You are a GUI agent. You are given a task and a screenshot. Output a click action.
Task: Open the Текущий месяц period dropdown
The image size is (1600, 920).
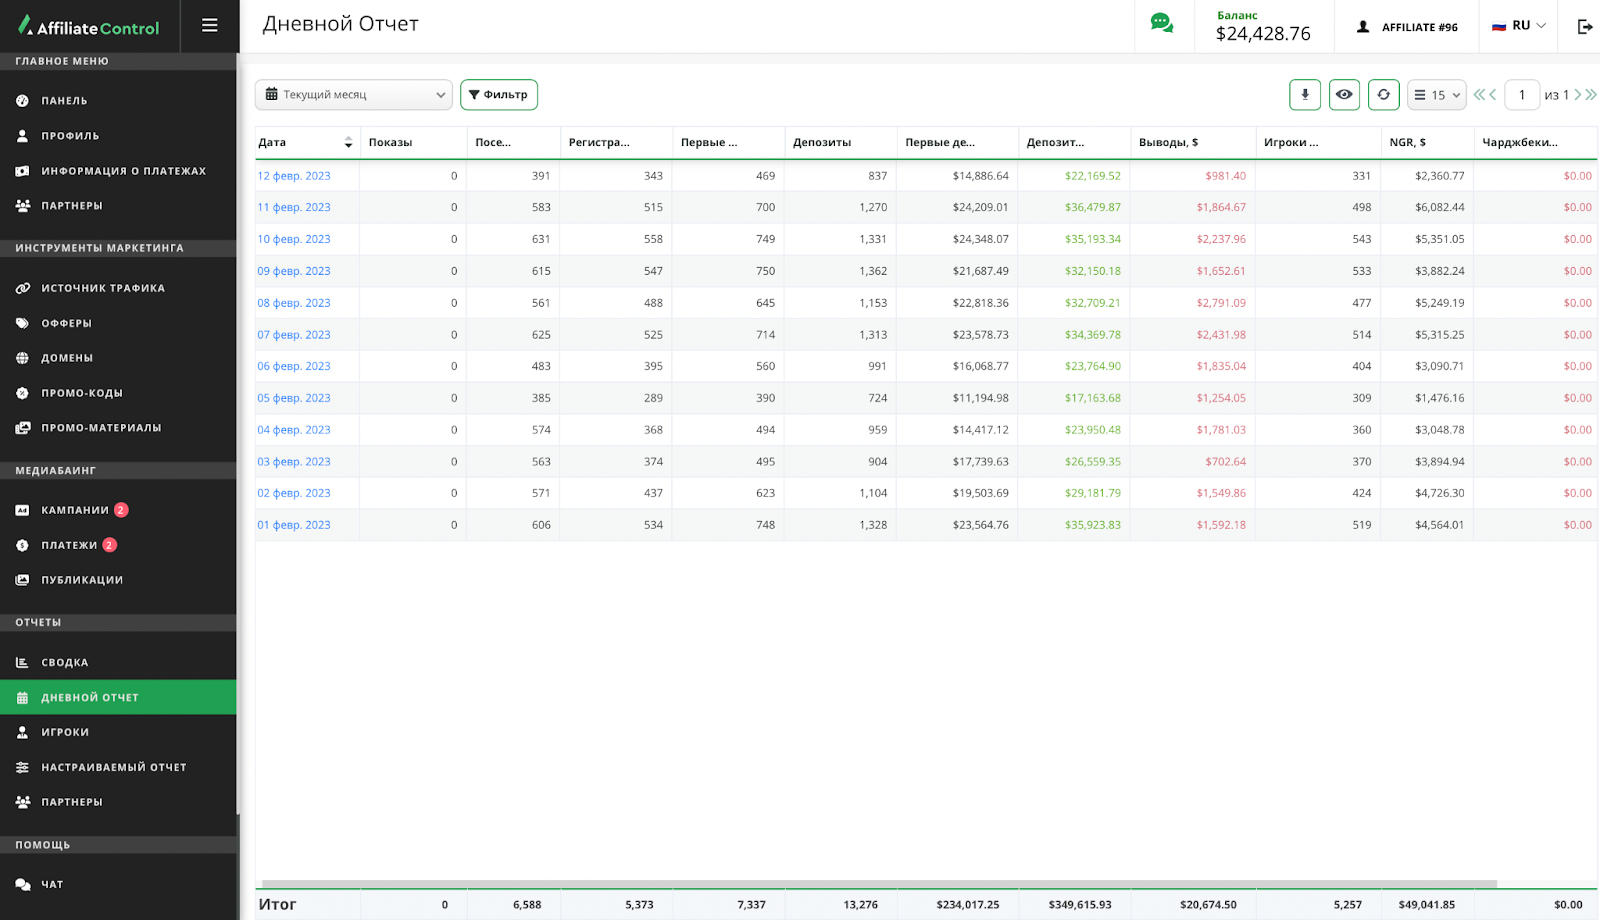point(354,95)
